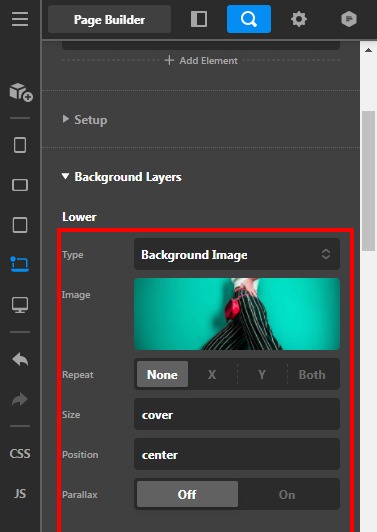Click the hexagon document icon
This screenshot has width=377, height=532.
click(x=348, y=19)
